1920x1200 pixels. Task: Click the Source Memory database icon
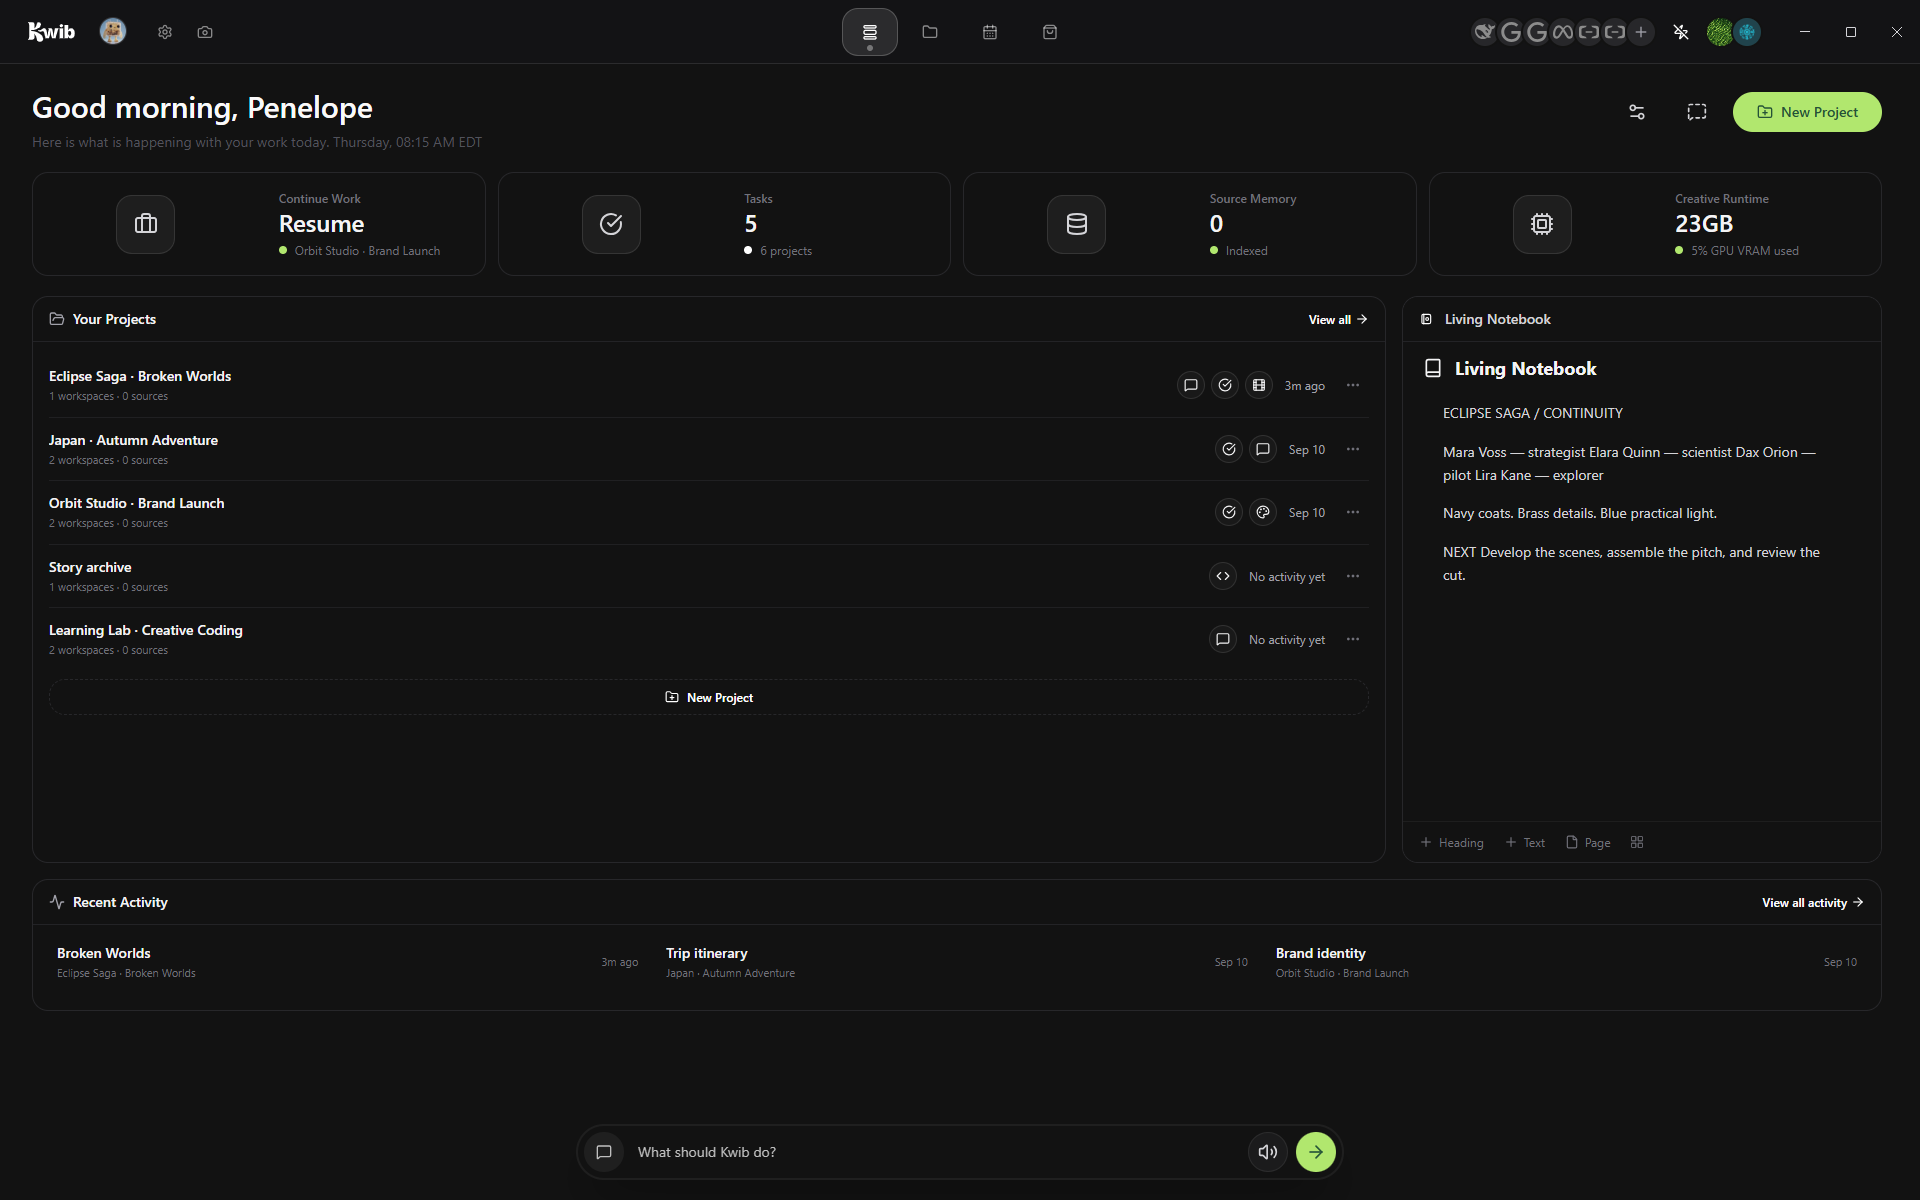(1076, 224)
